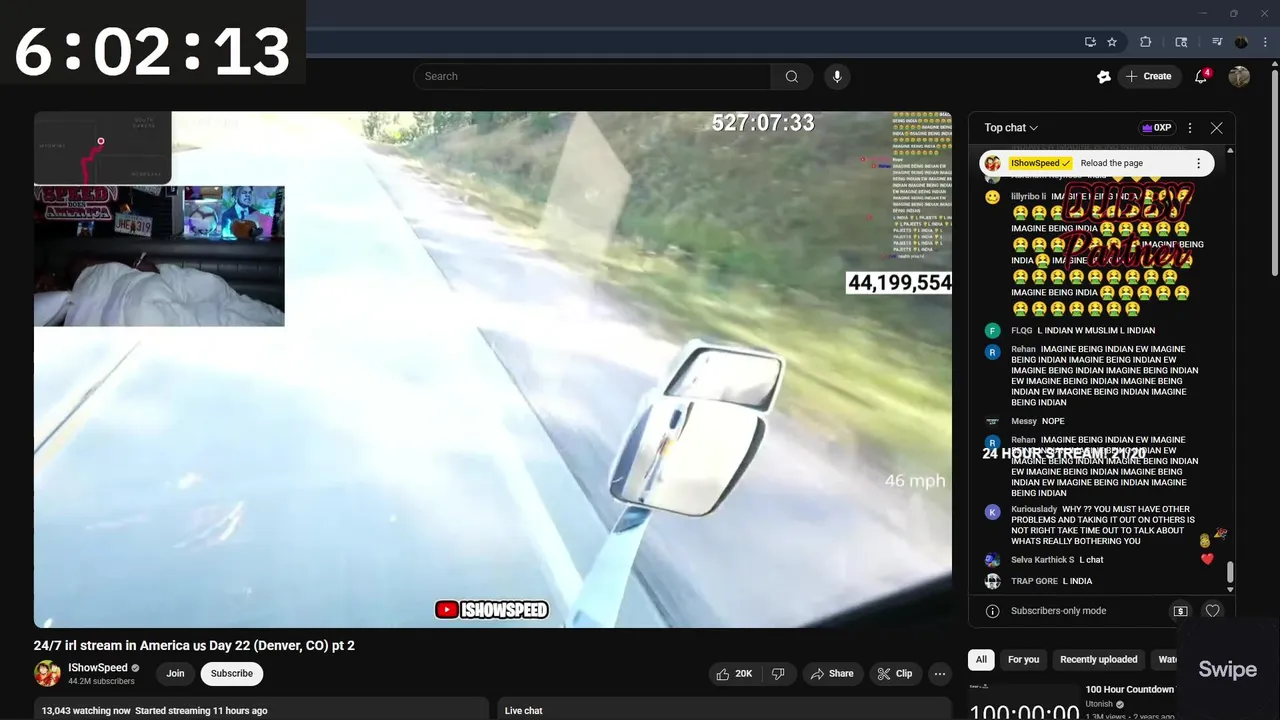This screenshot has height=720, width=1280.
Task: Open the Chrome profile avatar
Action: (1241, 42)
